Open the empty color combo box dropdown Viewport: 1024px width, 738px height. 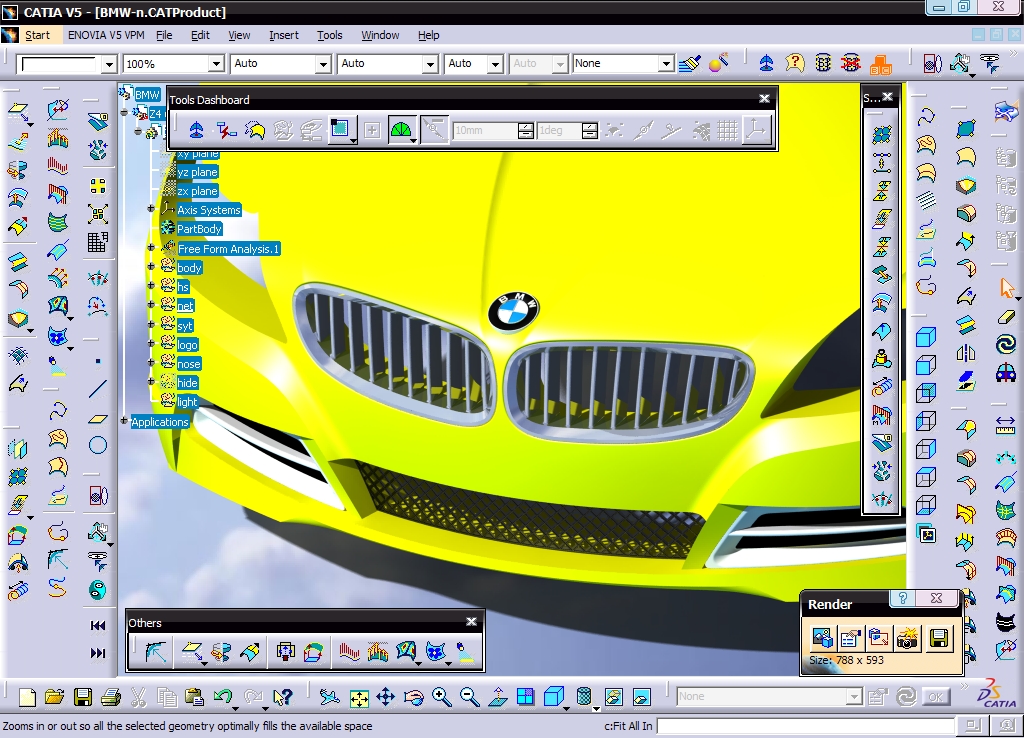109,64
